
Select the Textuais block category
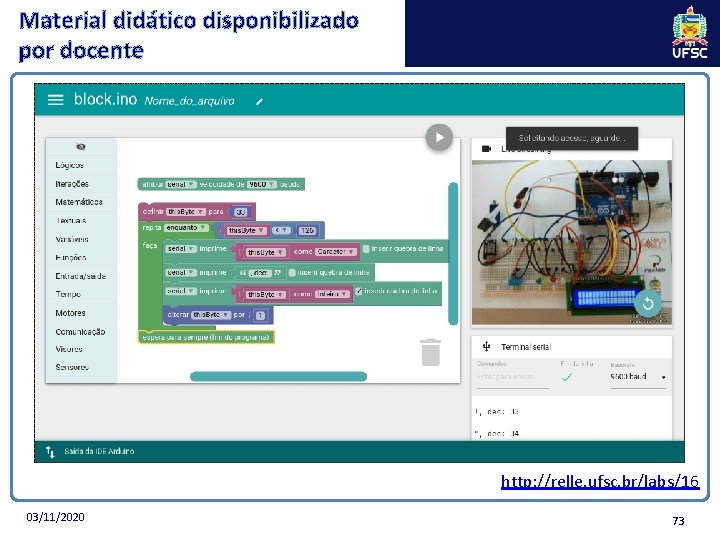pyautogui.click(x=71, y=221)
